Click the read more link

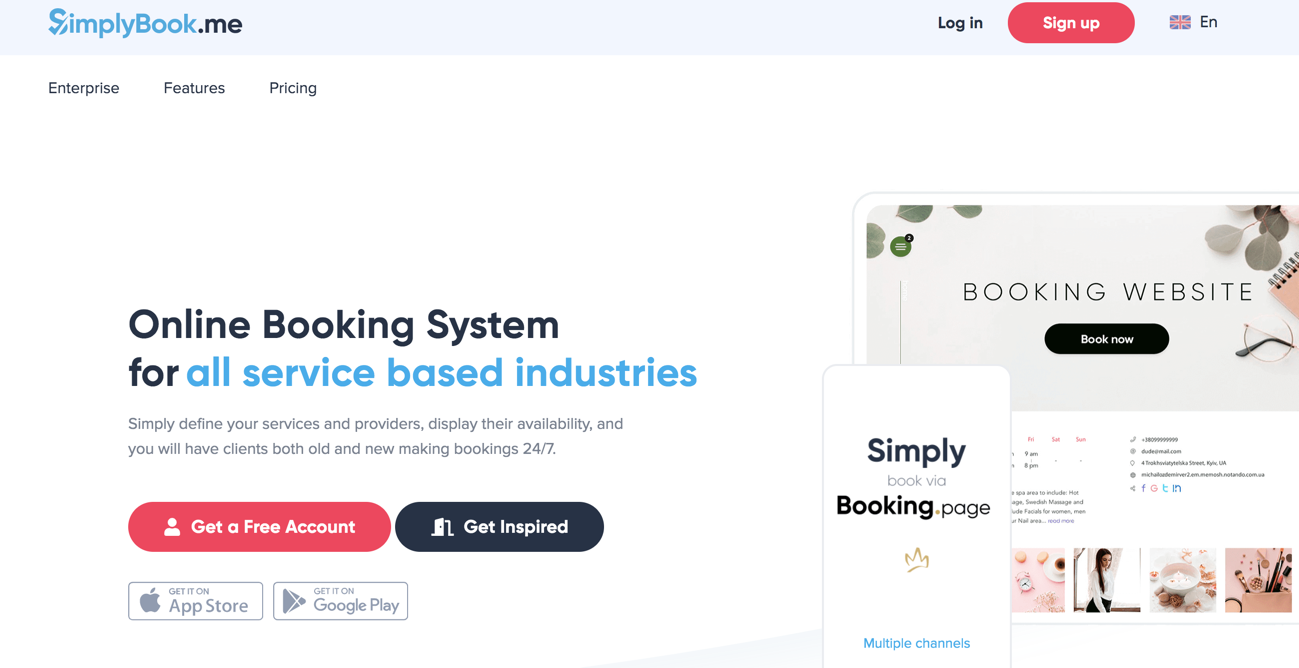click(1061, 521)
